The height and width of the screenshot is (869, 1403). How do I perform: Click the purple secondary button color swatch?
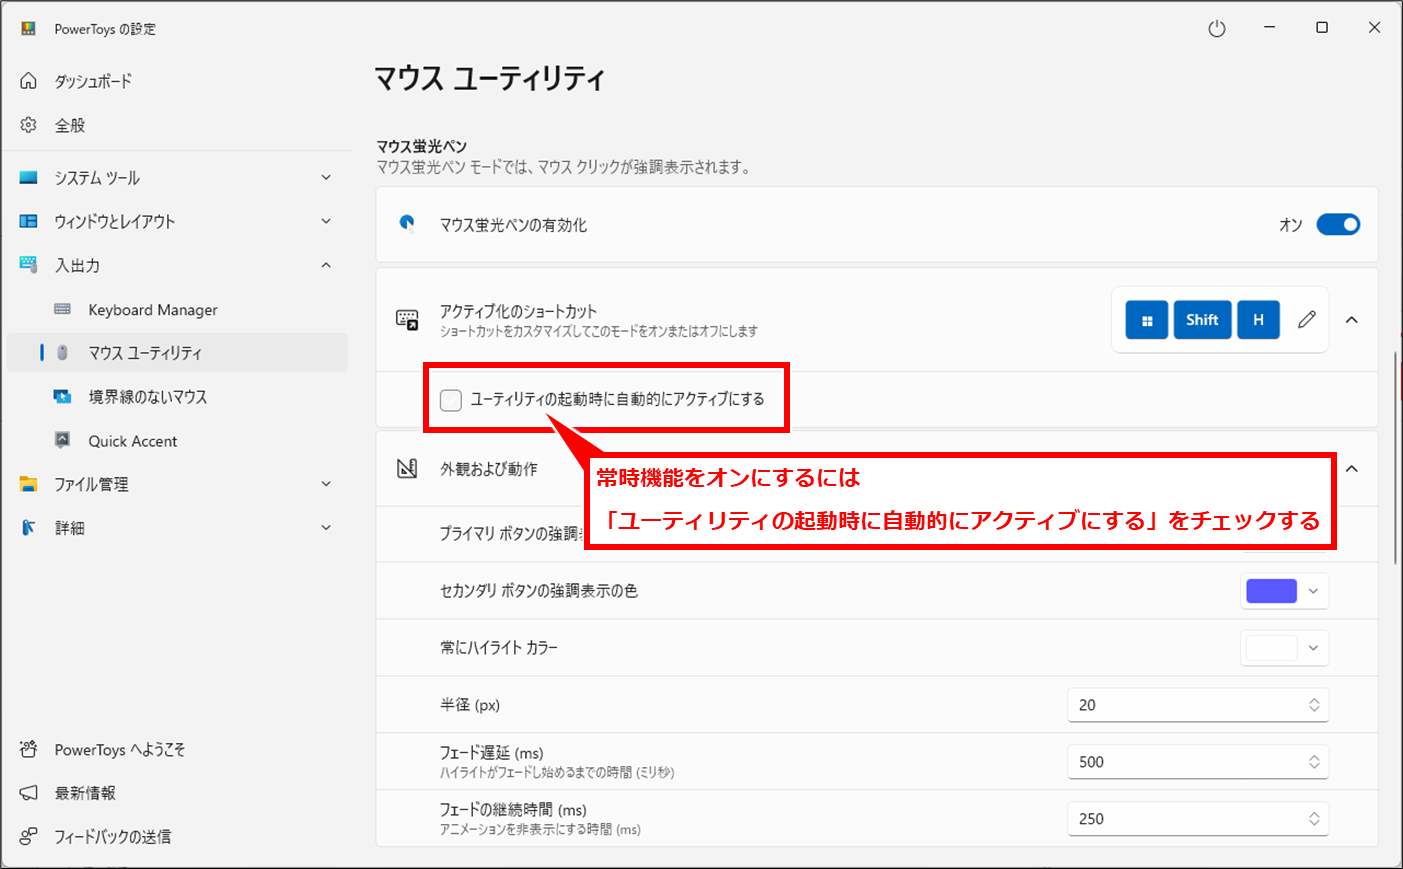pos(1271,591)
